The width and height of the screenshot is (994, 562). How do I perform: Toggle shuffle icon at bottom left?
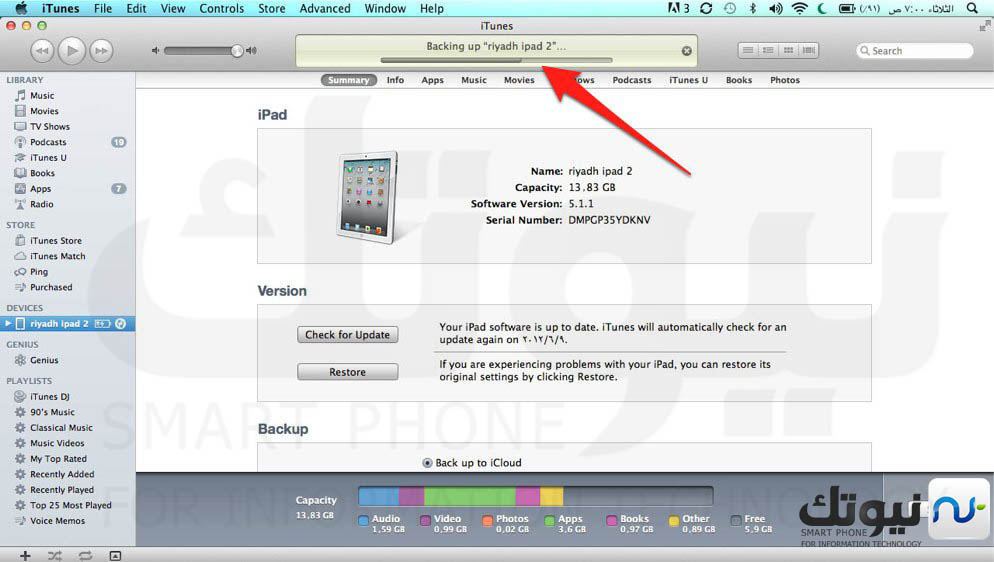[x=55, y=555]
